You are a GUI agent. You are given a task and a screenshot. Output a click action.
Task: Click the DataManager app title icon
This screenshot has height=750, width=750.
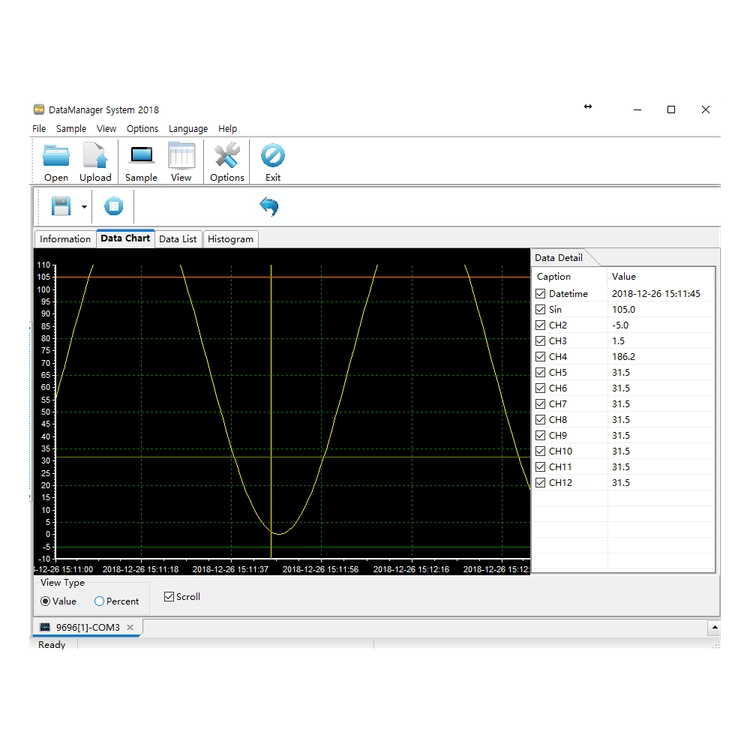[x=39, y=110]
